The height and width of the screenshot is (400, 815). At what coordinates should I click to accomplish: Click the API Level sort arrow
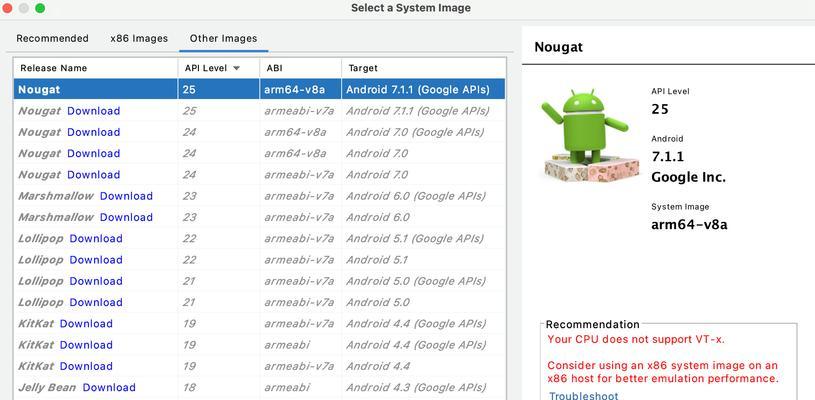pos(236,68)
